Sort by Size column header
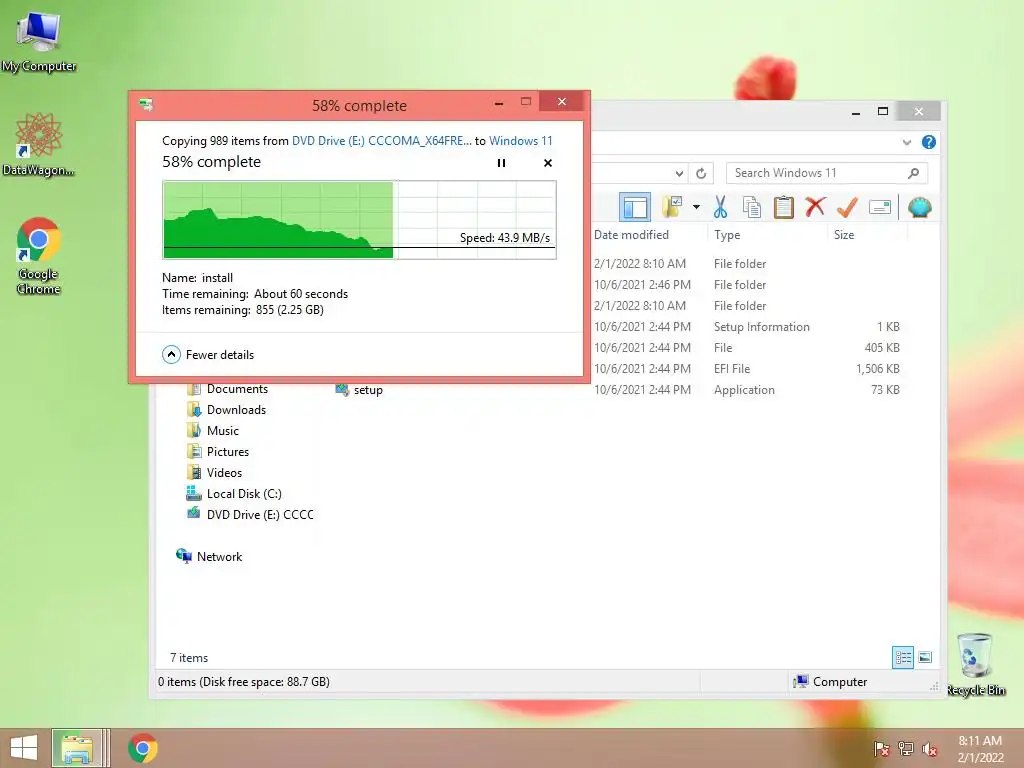This screenshot has height=768, width=1024. tap(844, 234)
